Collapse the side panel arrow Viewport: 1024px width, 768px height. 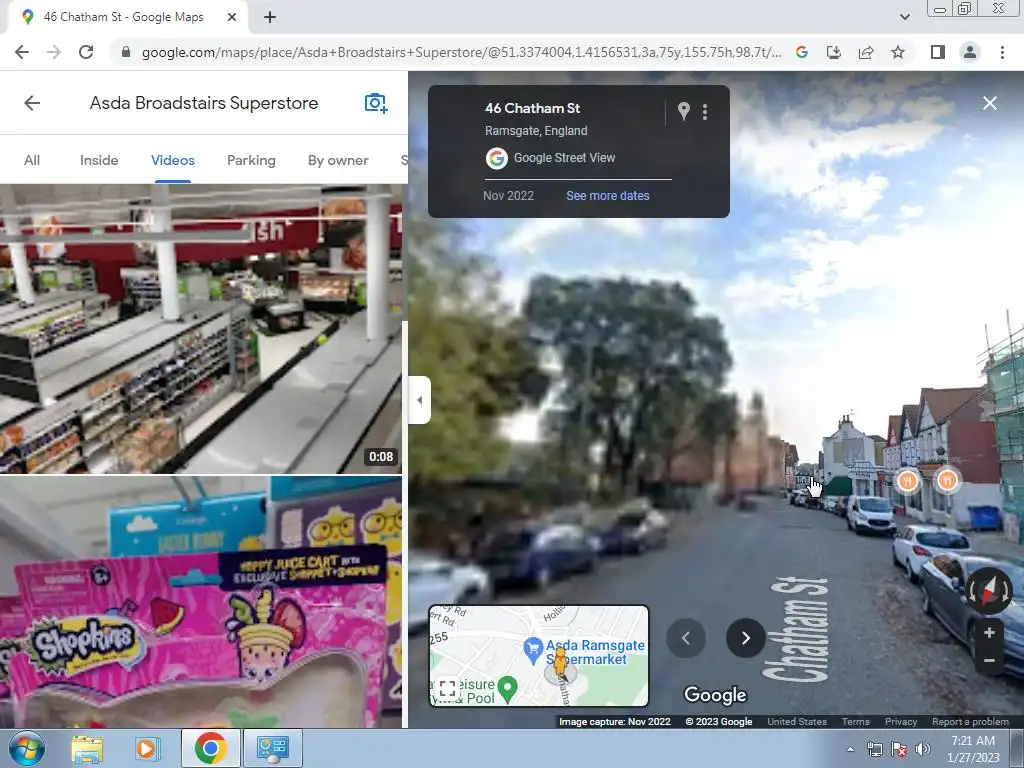(419, 400)
